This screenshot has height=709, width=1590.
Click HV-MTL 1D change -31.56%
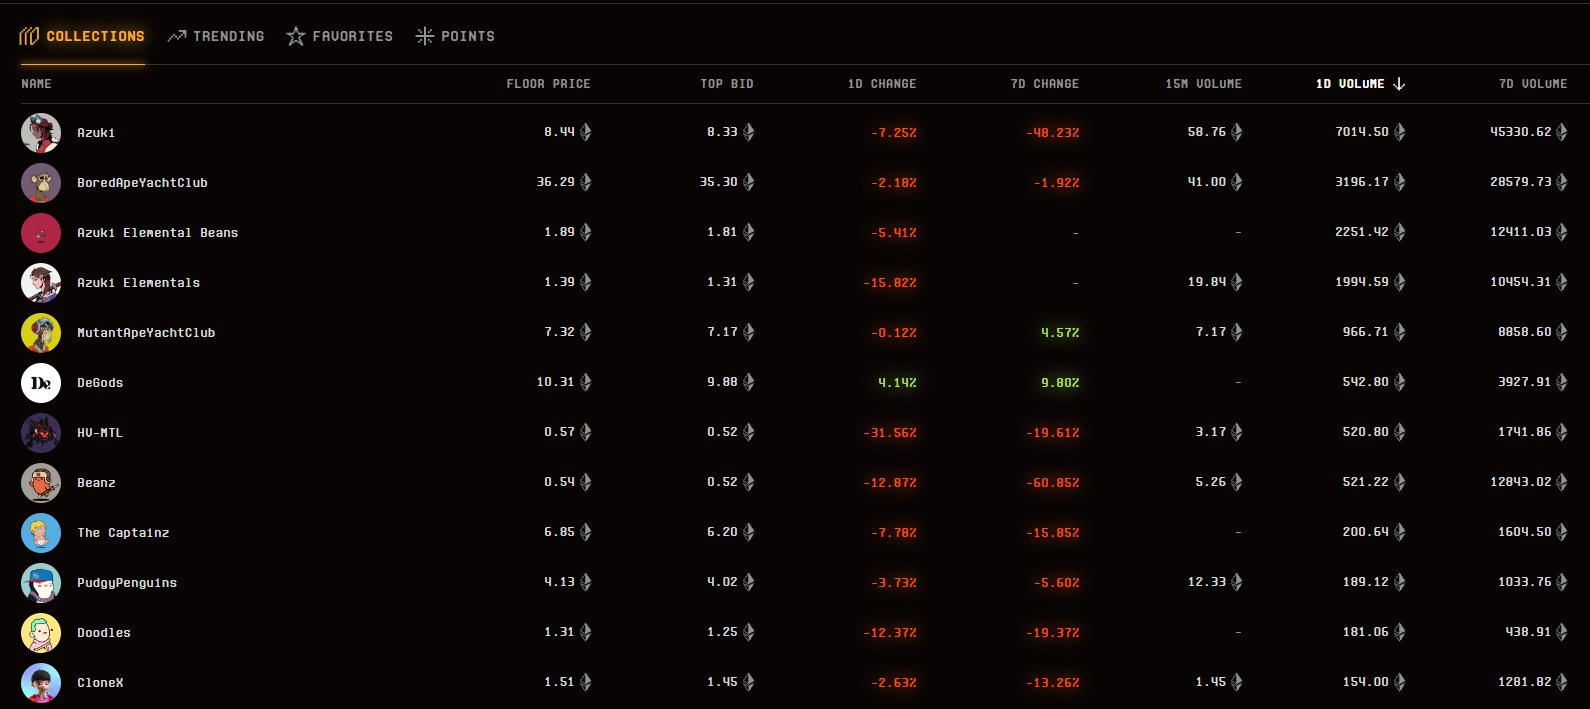890,433
